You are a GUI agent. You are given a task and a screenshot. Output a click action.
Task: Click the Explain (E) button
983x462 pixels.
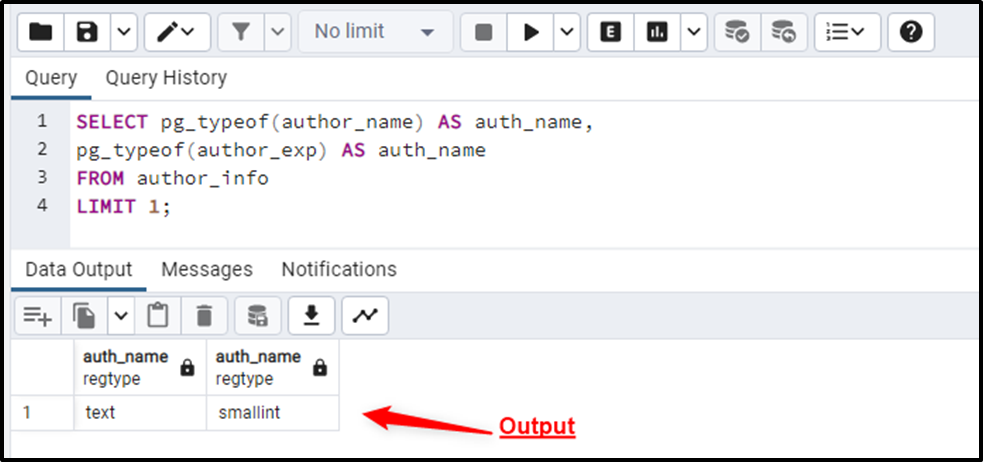tap(610, 32)
